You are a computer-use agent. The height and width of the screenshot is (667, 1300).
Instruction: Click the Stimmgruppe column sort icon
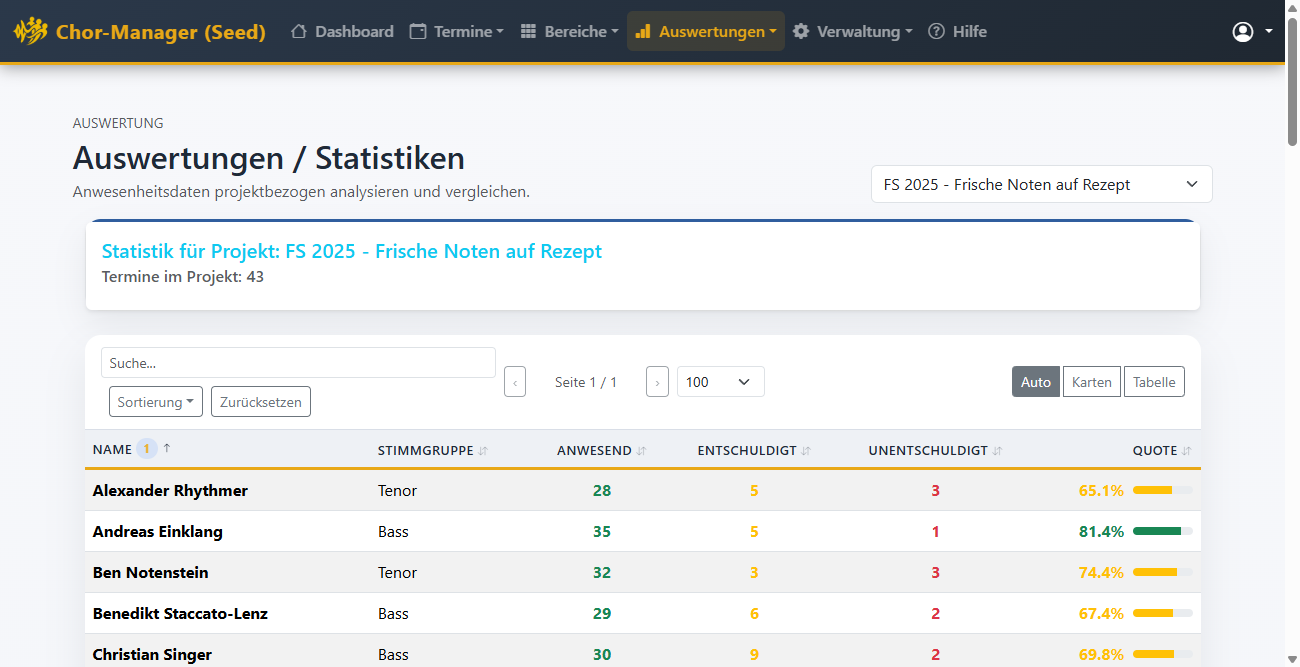[x=483, y=451]
